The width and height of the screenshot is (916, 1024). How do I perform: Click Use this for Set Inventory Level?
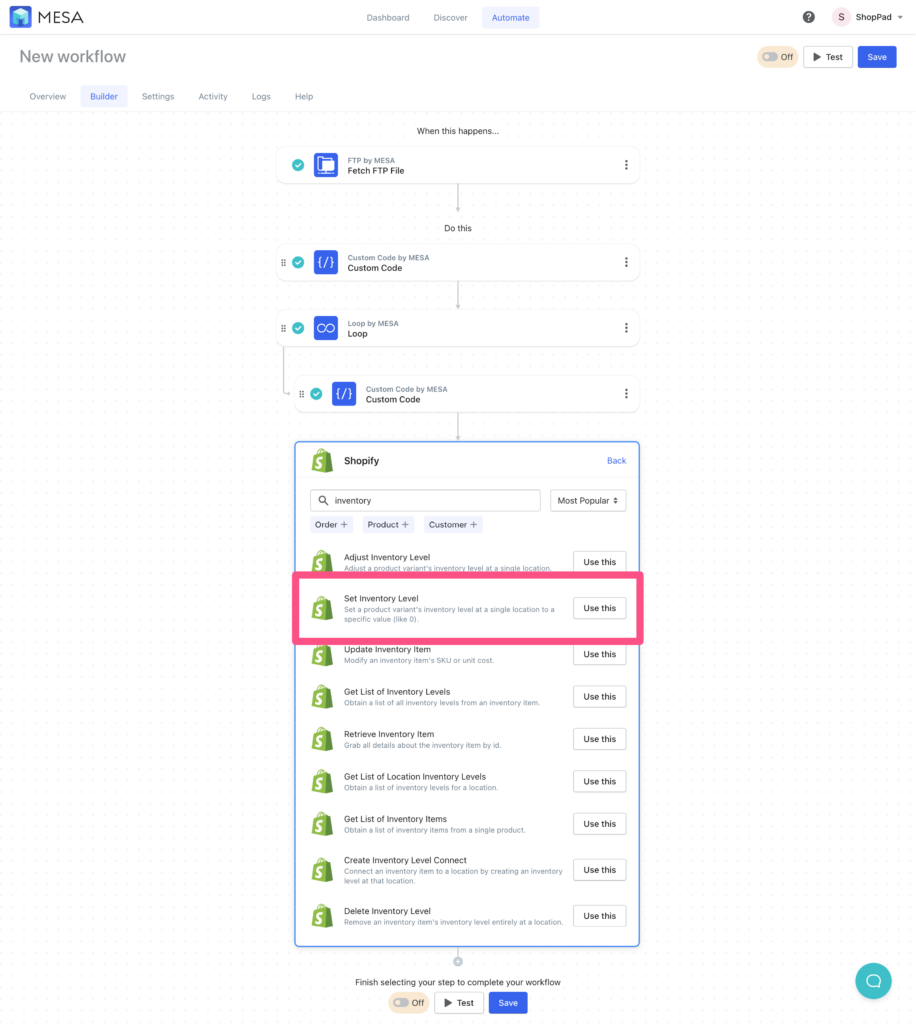(x=598, y=607)
